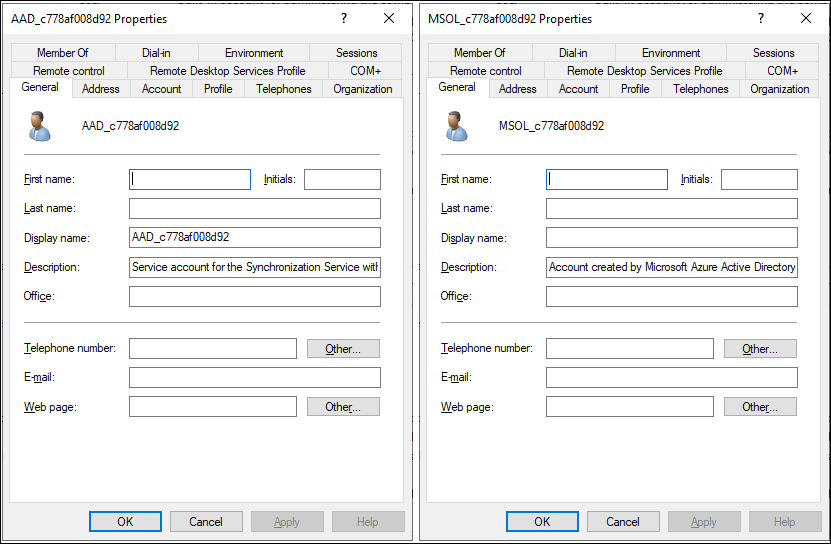Select the General tab in the MSOL window

click(457, 87)
